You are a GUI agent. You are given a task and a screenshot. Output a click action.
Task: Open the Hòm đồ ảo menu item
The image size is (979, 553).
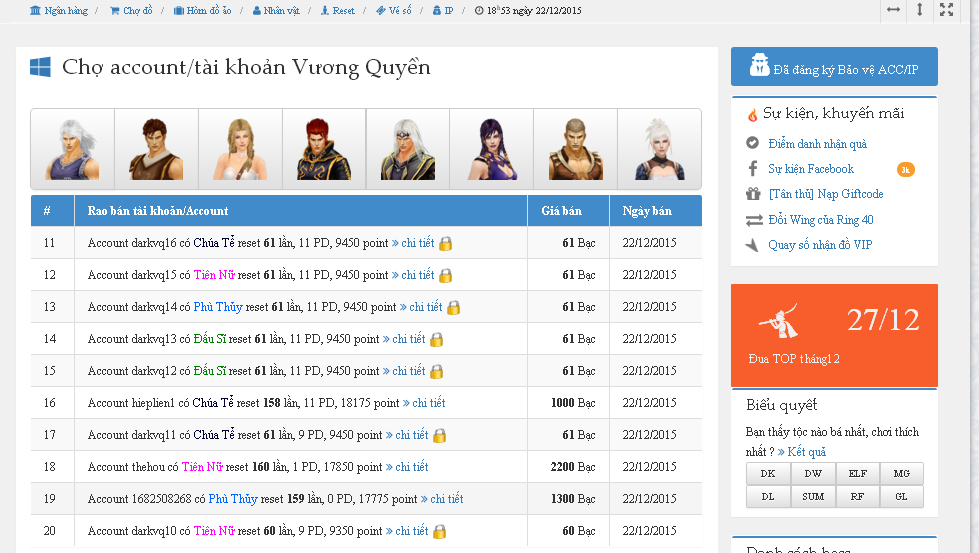(x=201, y=11)
